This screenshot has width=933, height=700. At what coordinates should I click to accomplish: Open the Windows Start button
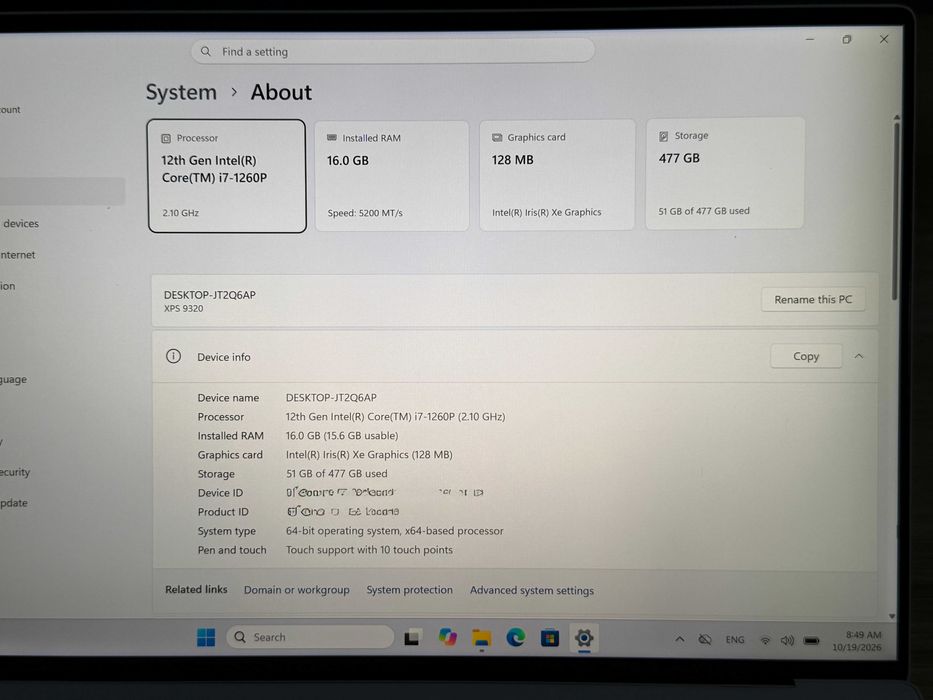tap(206, 637)
